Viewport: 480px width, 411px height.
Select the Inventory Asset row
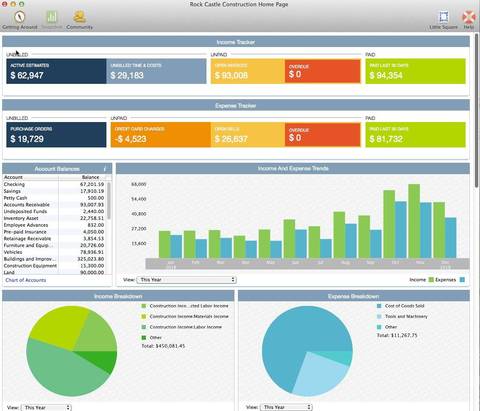[54, 218]
